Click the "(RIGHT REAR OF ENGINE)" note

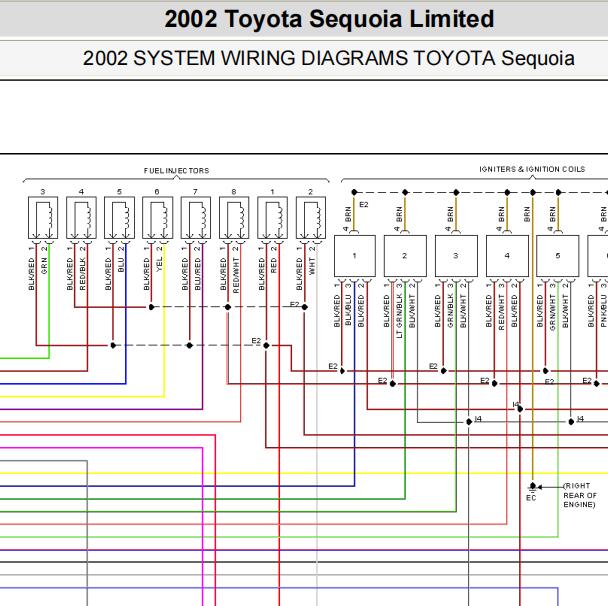(x=580, y=495)
